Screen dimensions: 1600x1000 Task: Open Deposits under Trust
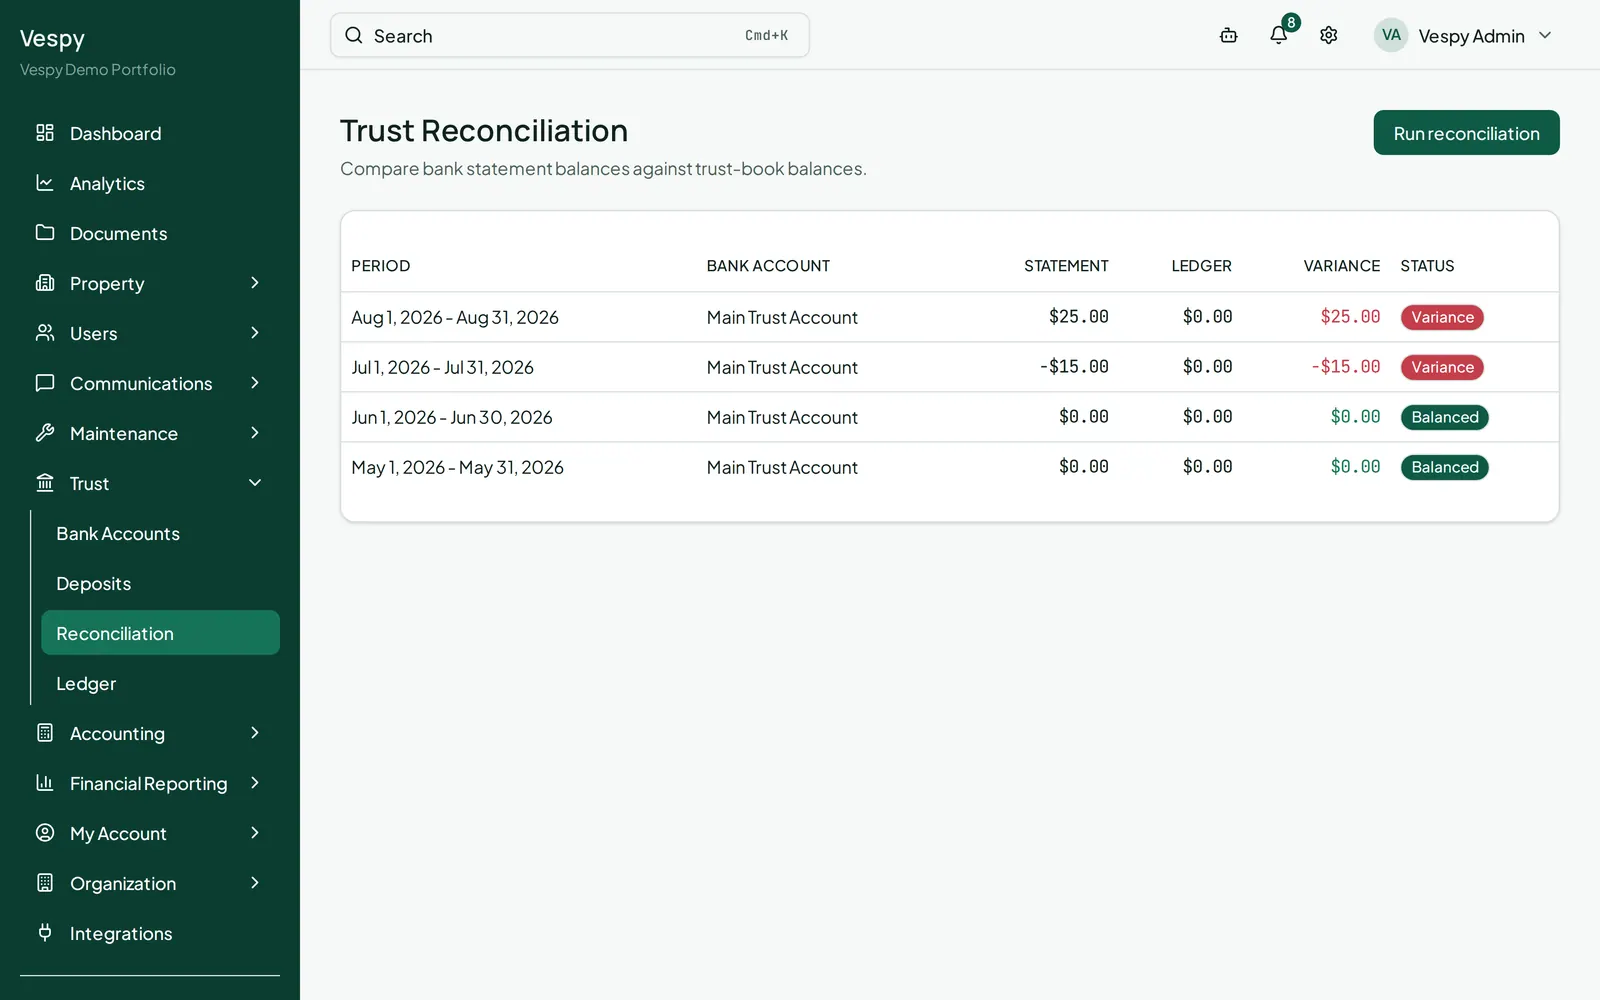160,583
